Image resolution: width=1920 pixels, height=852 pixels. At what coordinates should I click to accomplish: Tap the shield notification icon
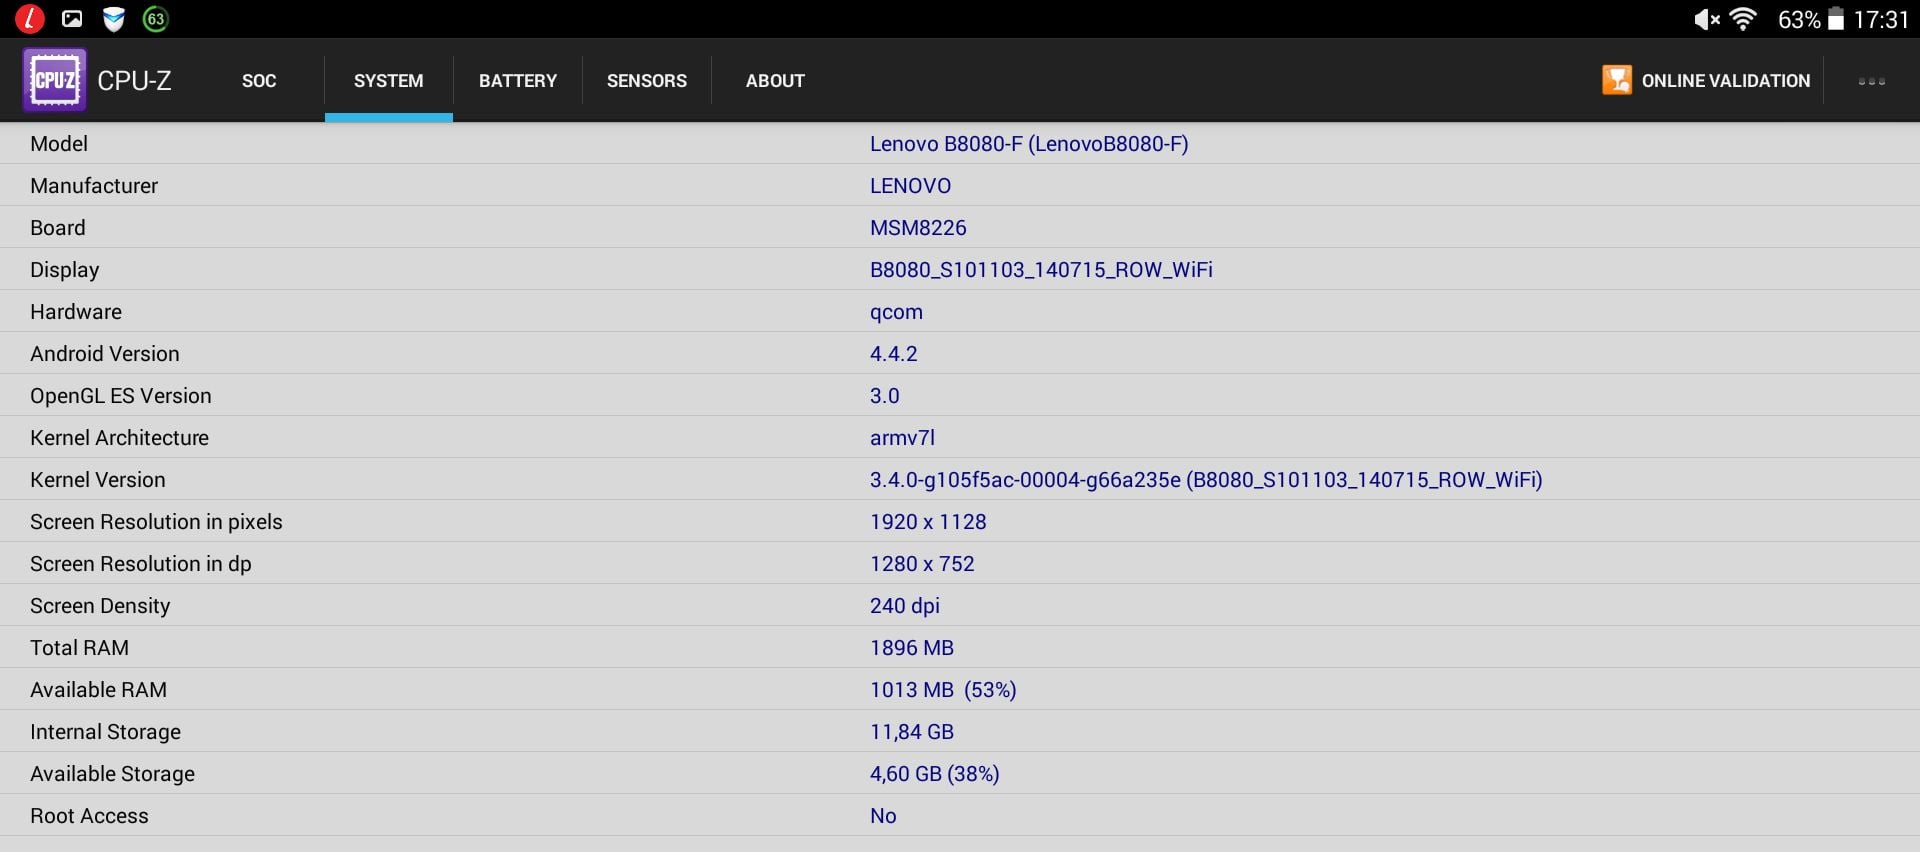tap(114, 19)
